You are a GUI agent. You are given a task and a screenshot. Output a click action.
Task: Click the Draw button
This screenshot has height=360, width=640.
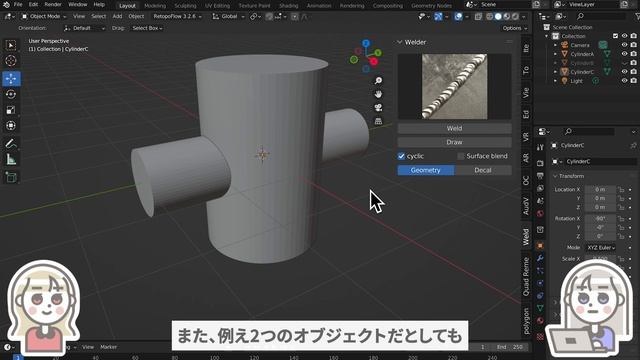tap(454, 142)
